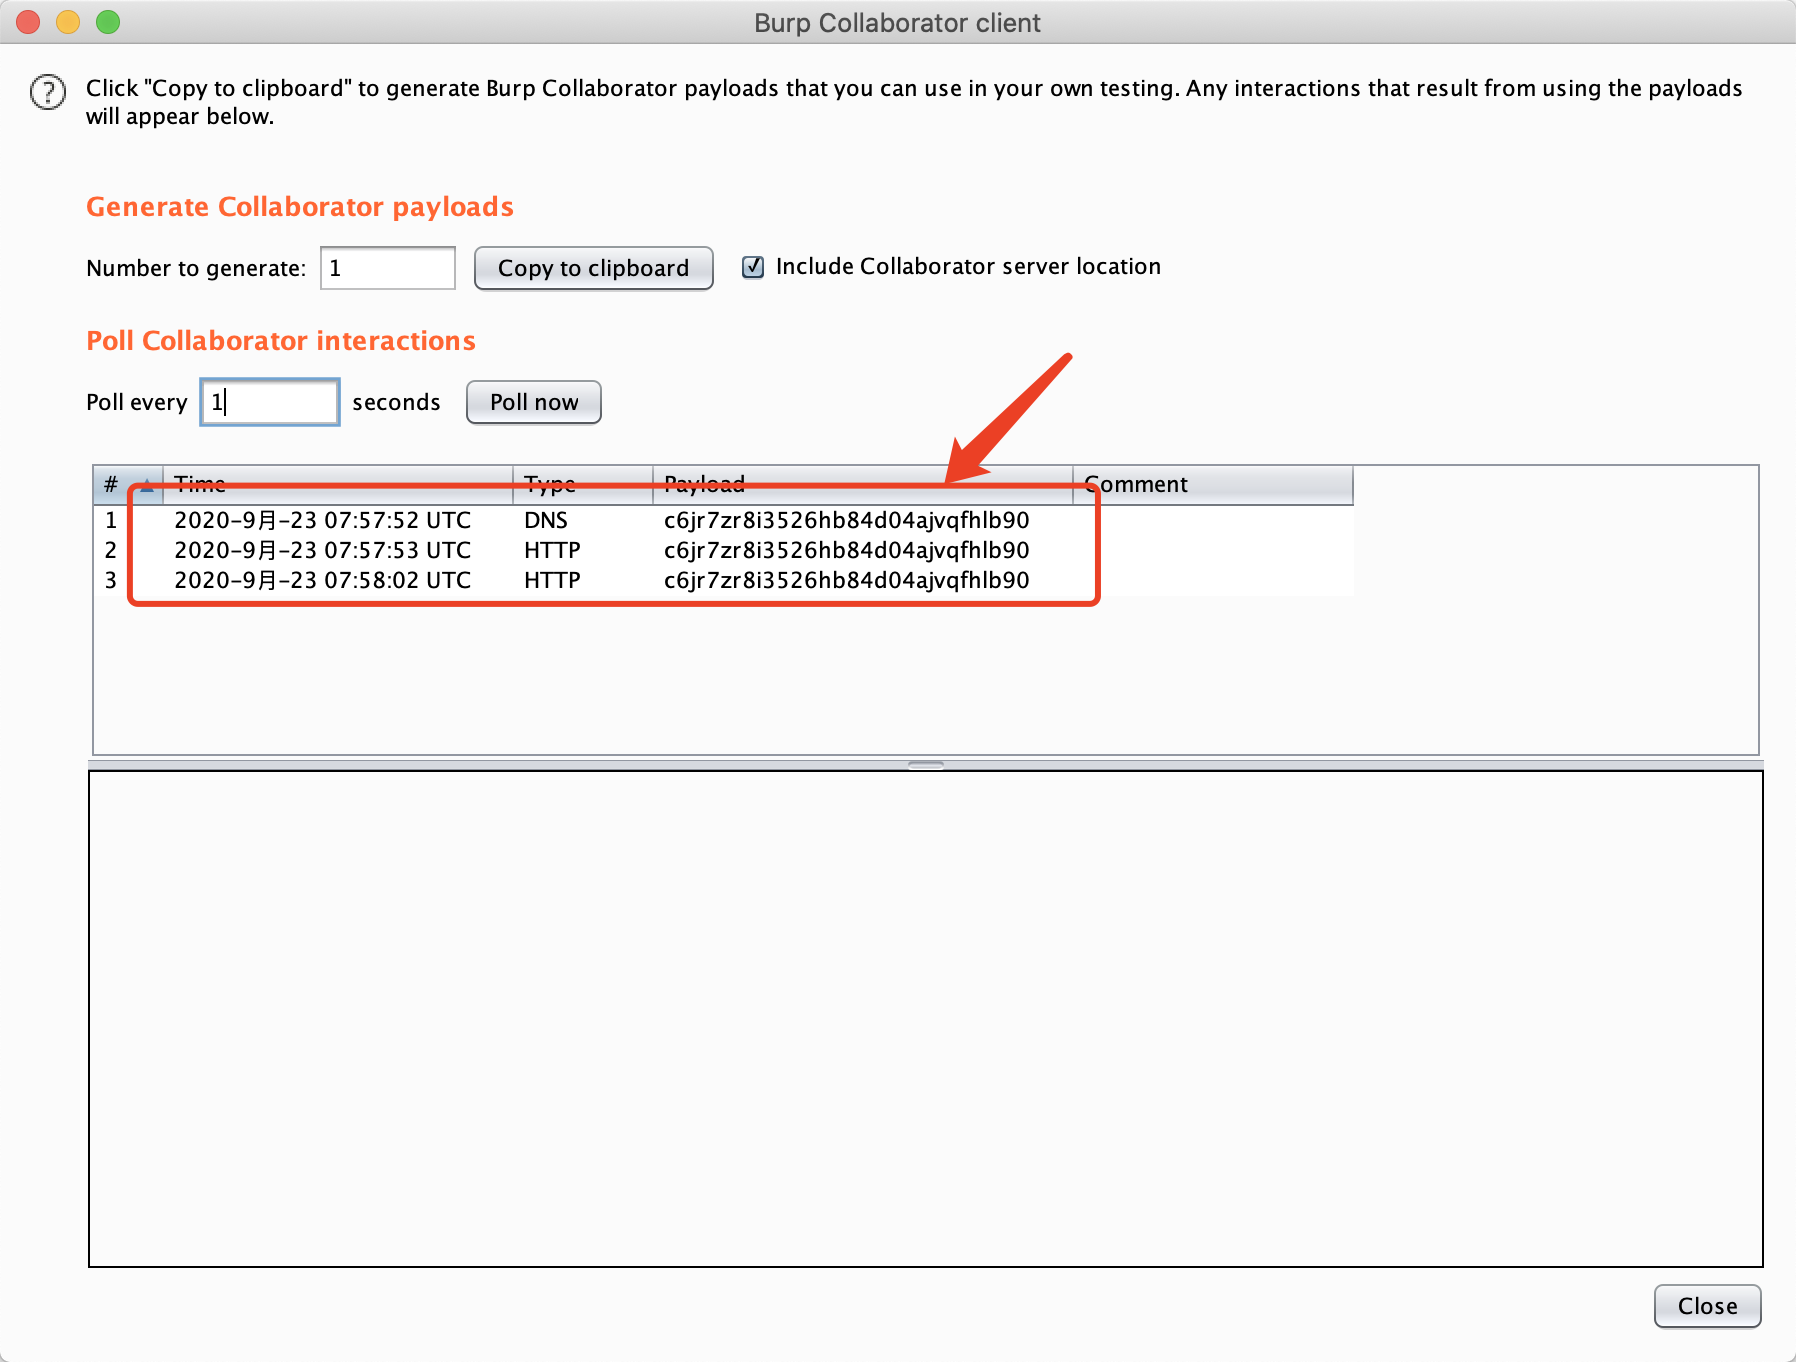Click the Comment column header
The width and height of the screenshot is (1796, 1362).
tap(1212, 485)
